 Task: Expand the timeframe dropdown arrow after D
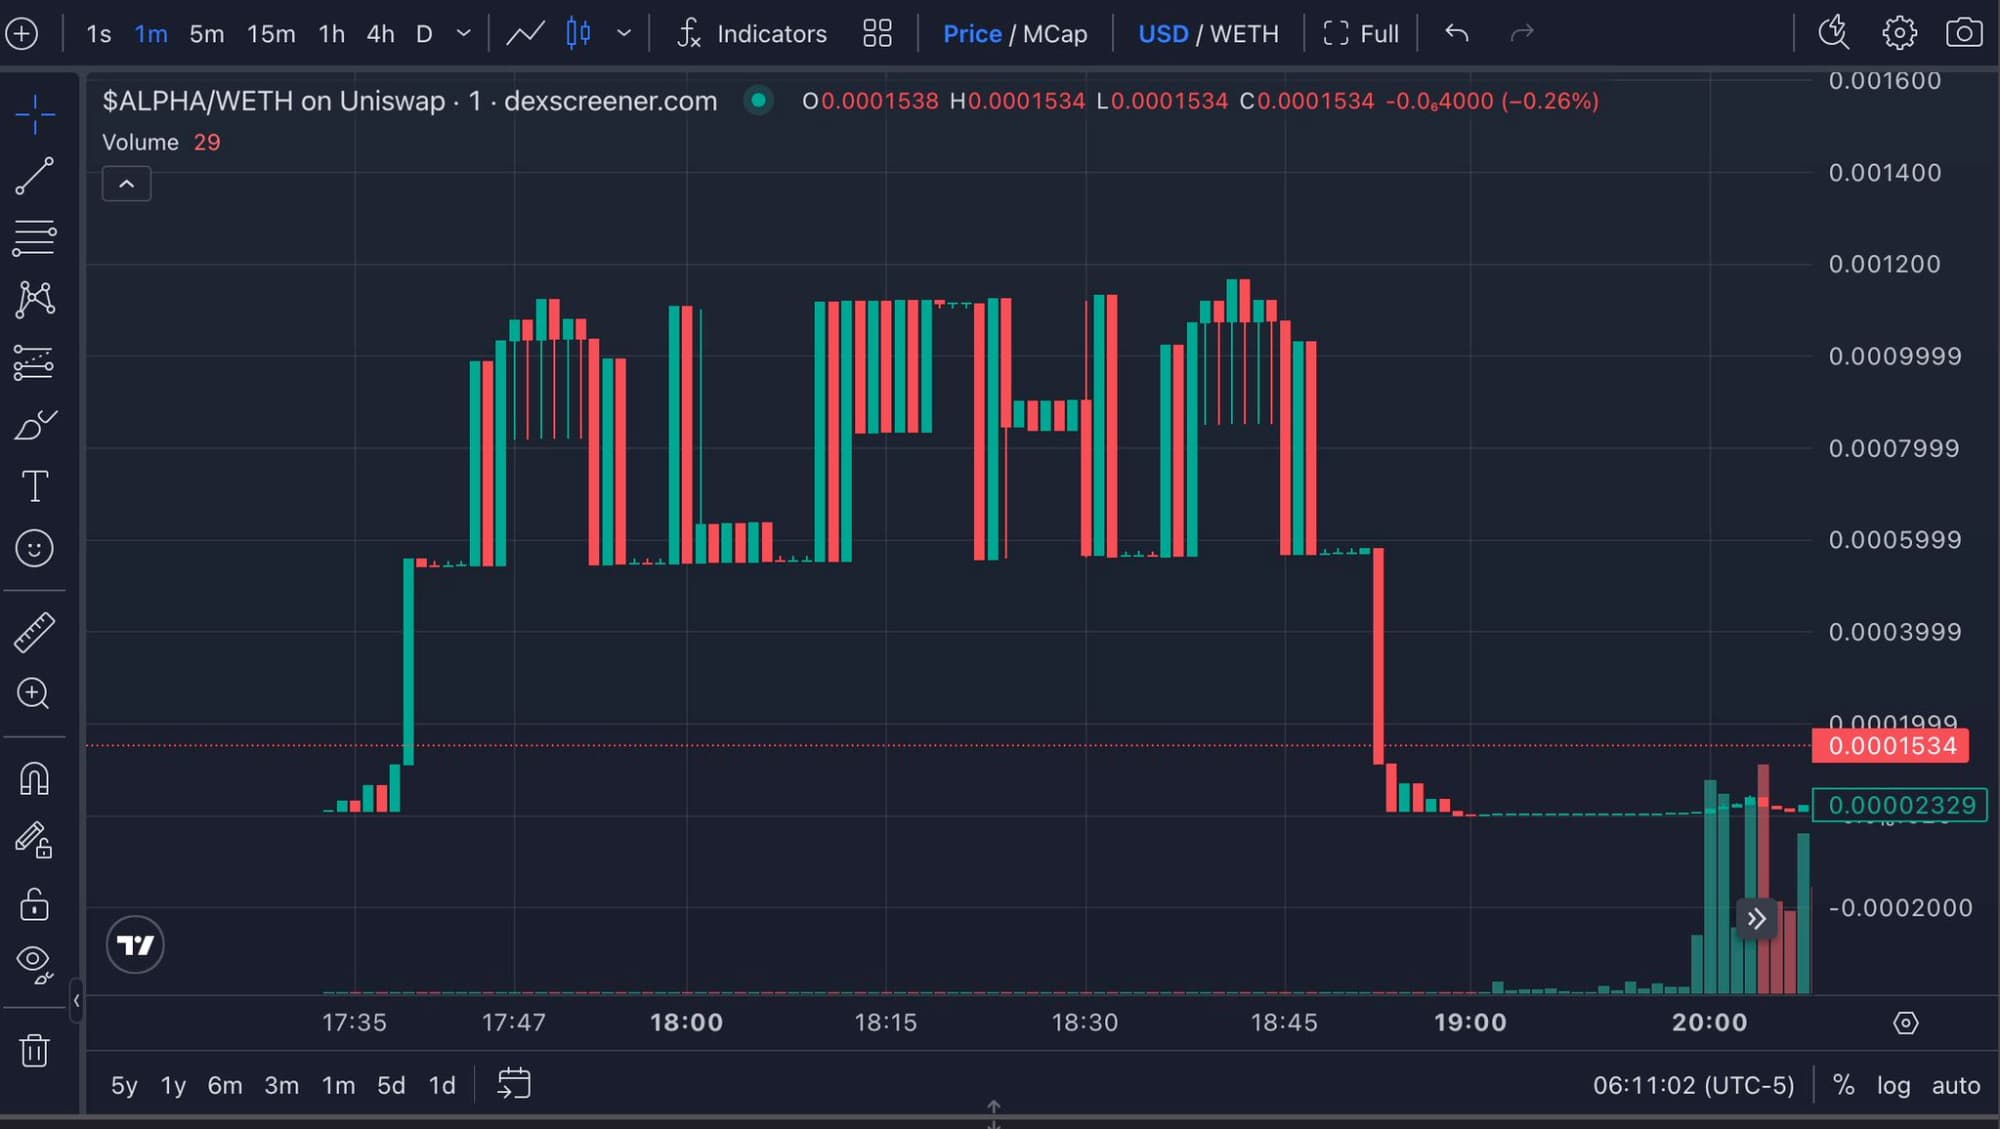[x=463, y=33]
